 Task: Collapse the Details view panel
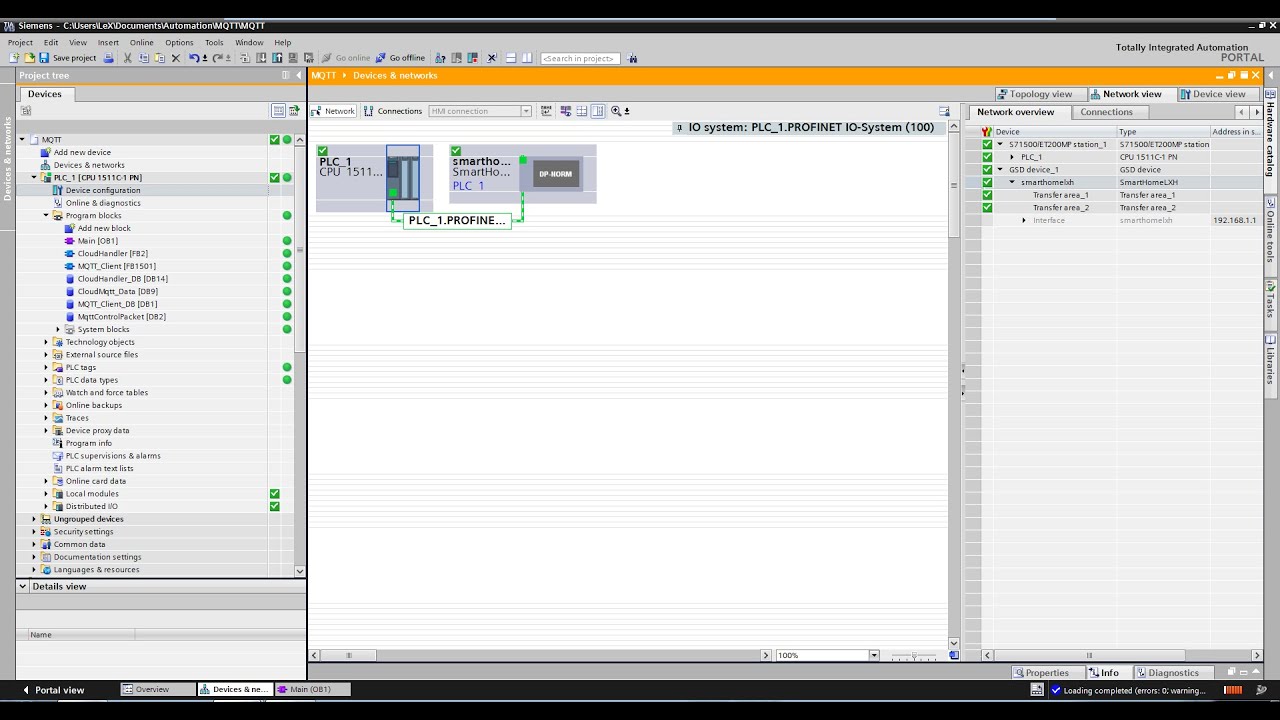click(23, 586)
